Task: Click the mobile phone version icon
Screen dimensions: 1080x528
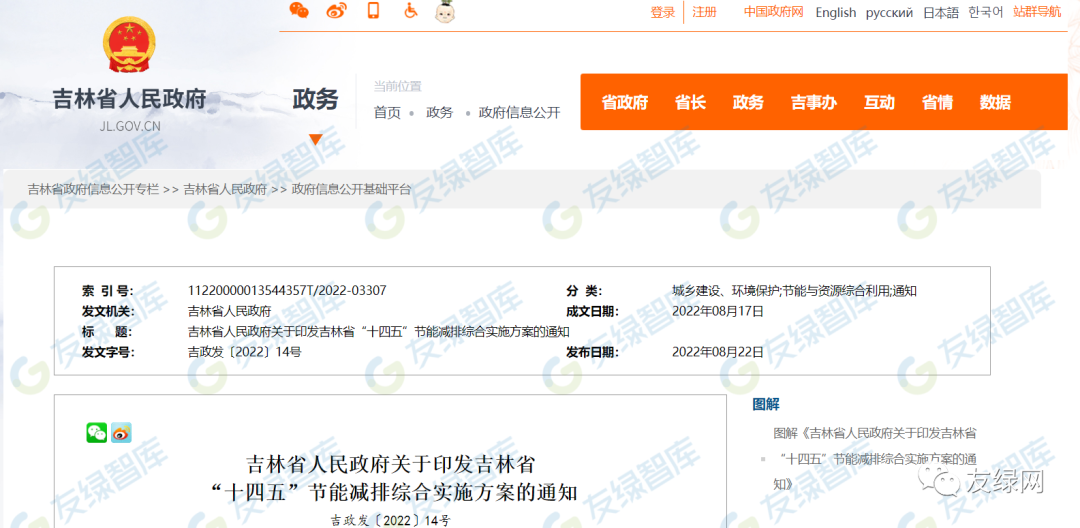Action: coord(373,11)
